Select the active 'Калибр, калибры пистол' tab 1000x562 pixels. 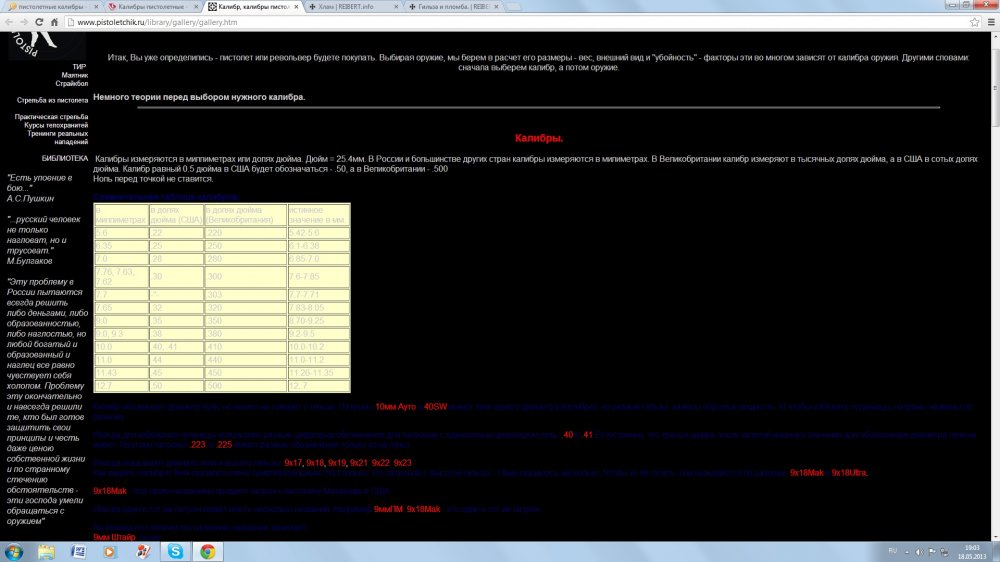[x=253, y=6]
